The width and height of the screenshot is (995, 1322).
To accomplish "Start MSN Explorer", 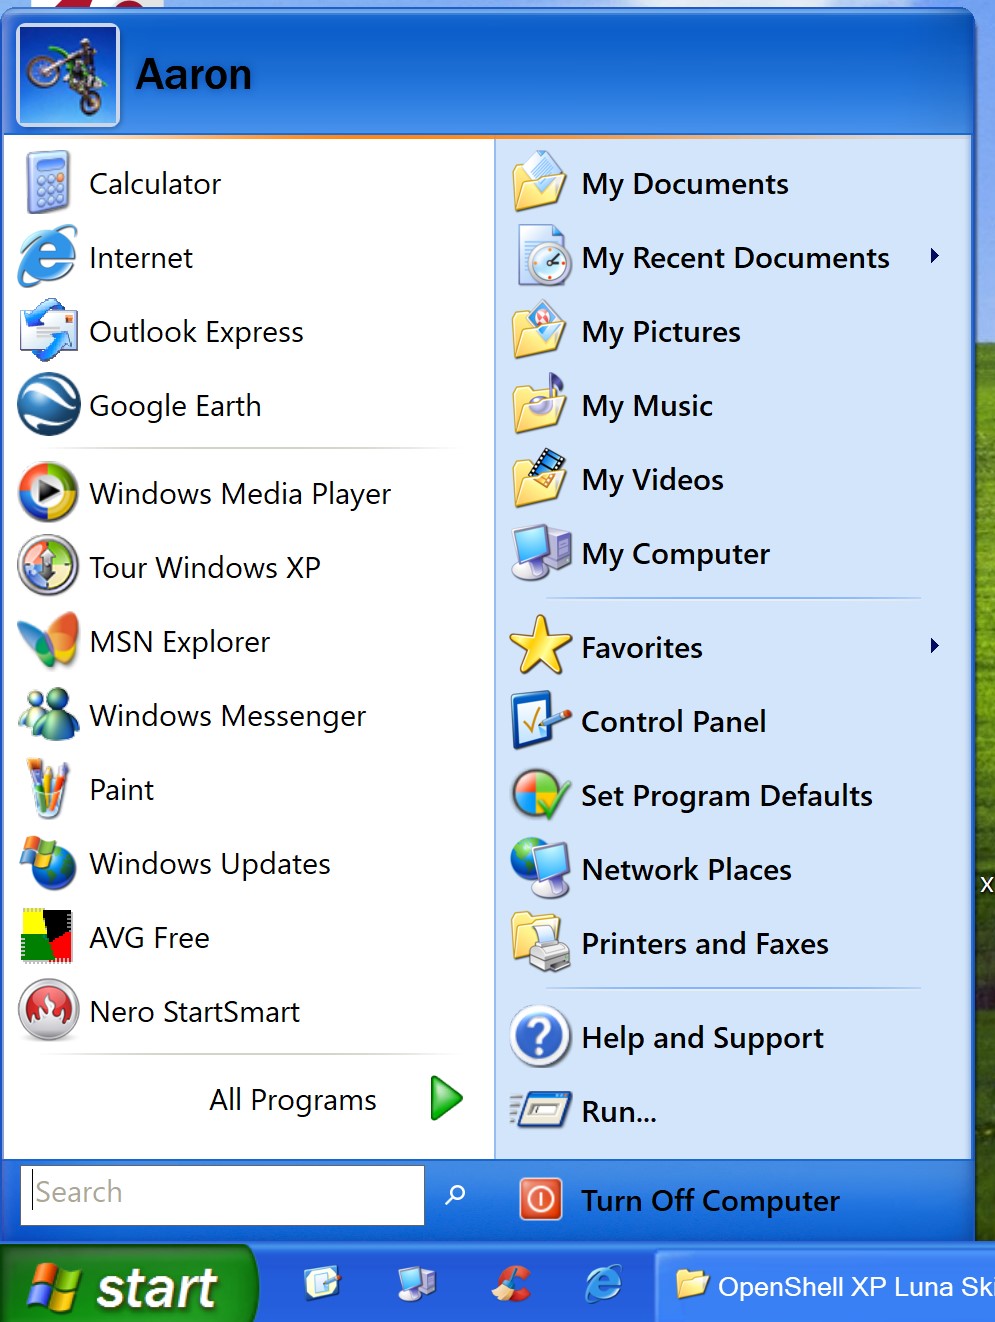I will [180, 641].
